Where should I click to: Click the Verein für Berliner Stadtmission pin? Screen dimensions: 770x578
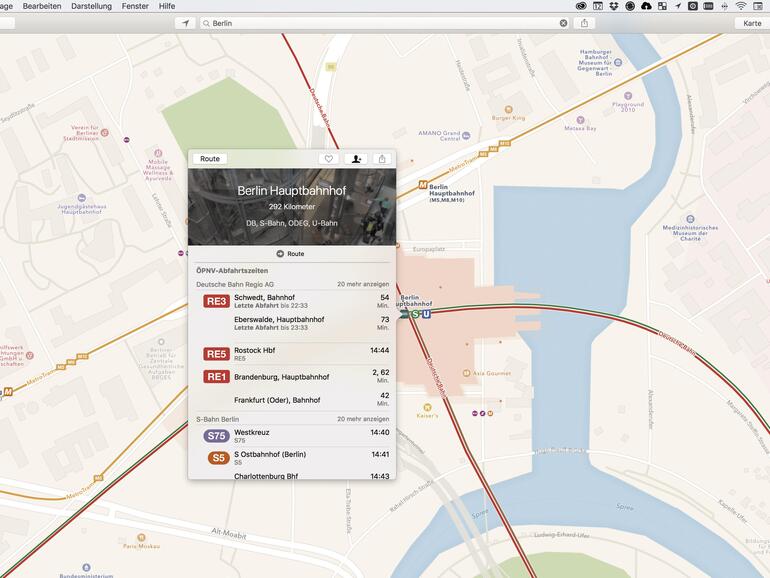(x=104, y=133)
